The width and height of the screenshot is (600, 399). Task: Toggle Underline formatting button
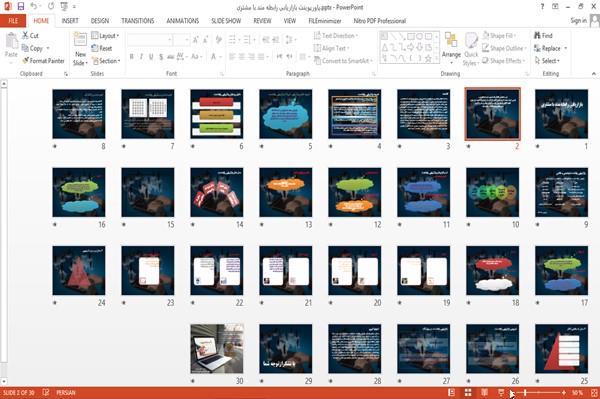(x=151, y=57)
